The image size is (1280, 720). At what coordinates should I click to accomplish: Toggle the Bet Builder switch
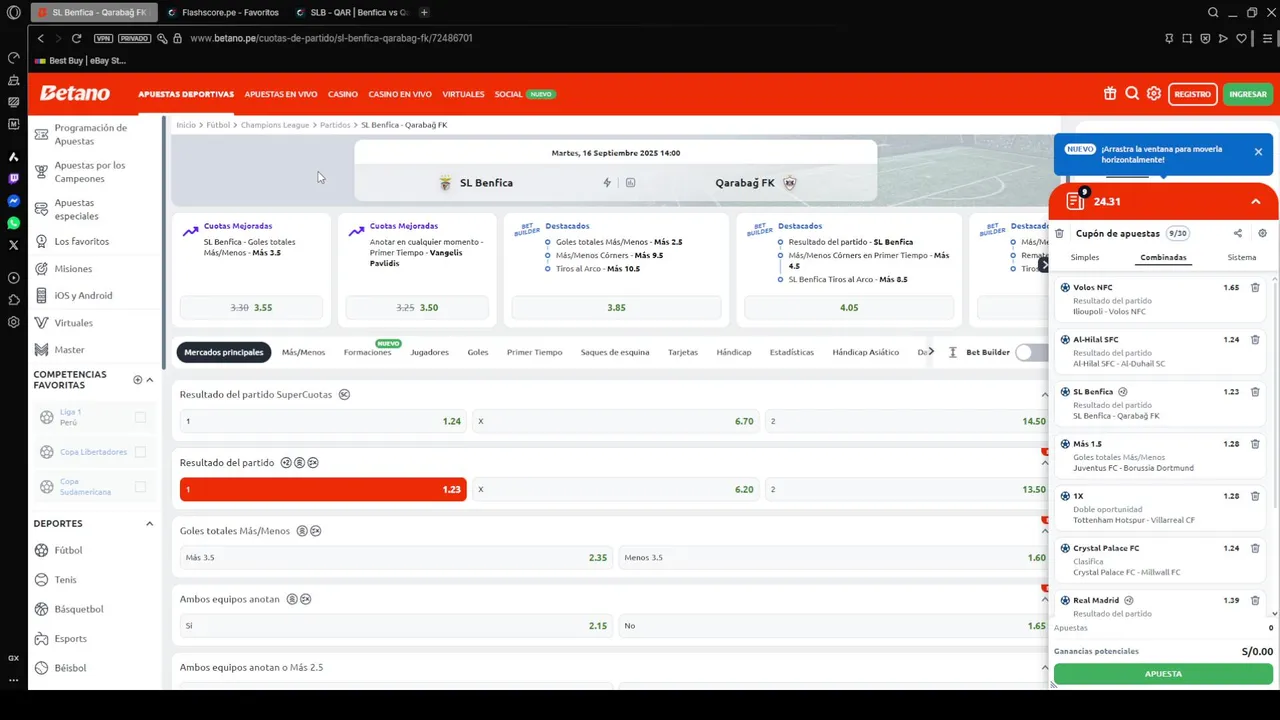[1031, 352]
